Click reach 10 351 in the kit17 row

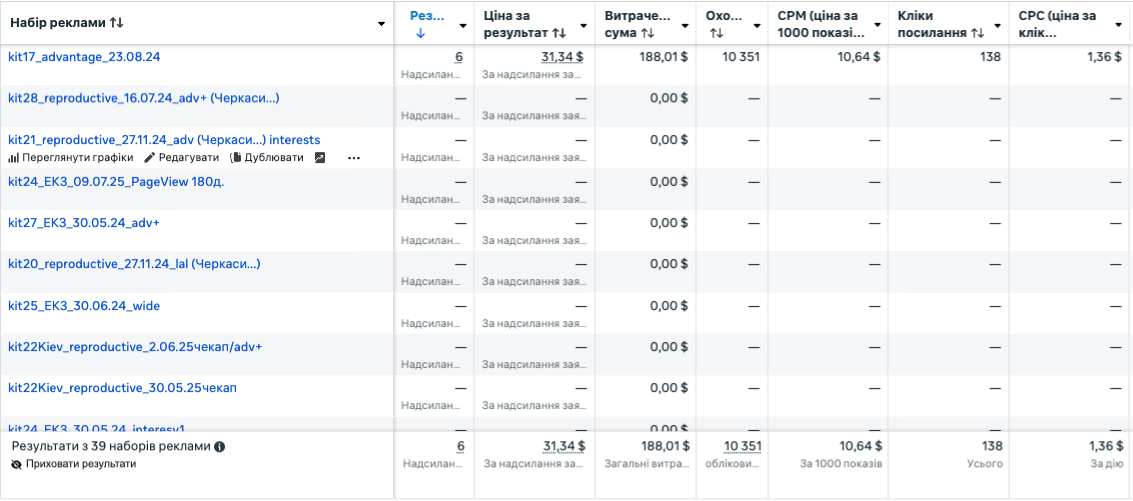pos(741,57)
